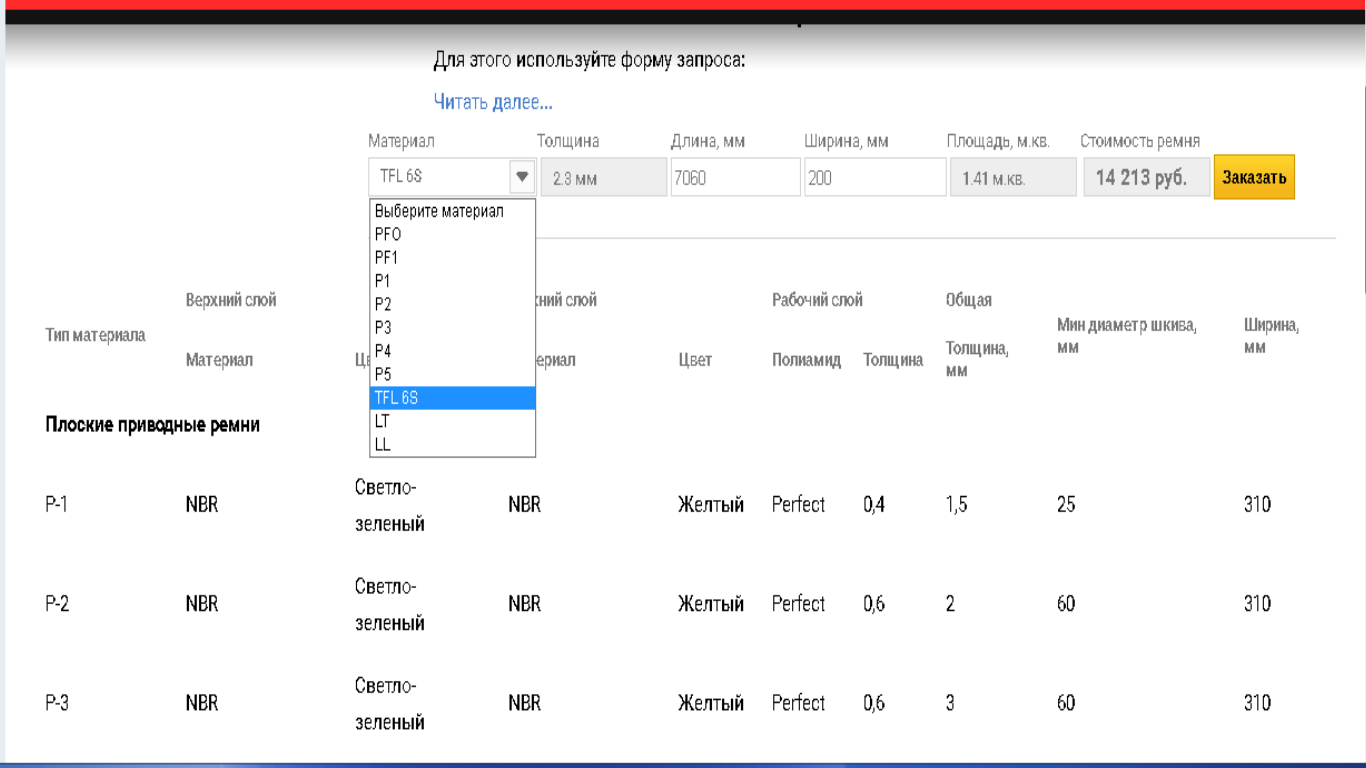Choose PFO from material list
The height and width of the screenshot is (768, 1366).
coord(452,234)
